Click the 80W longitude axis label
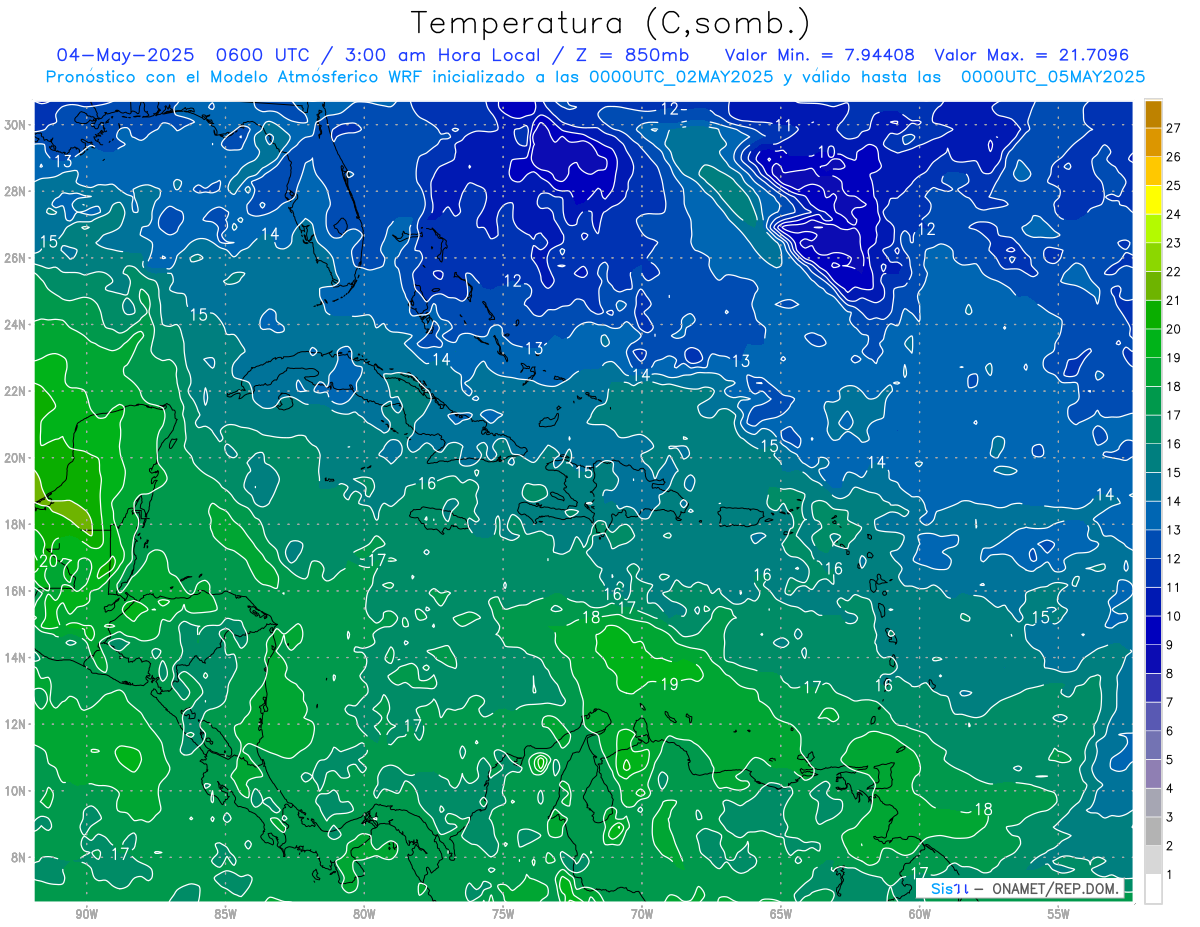The height and width of the screenshot is (927, 1200). tap(364, 914)
